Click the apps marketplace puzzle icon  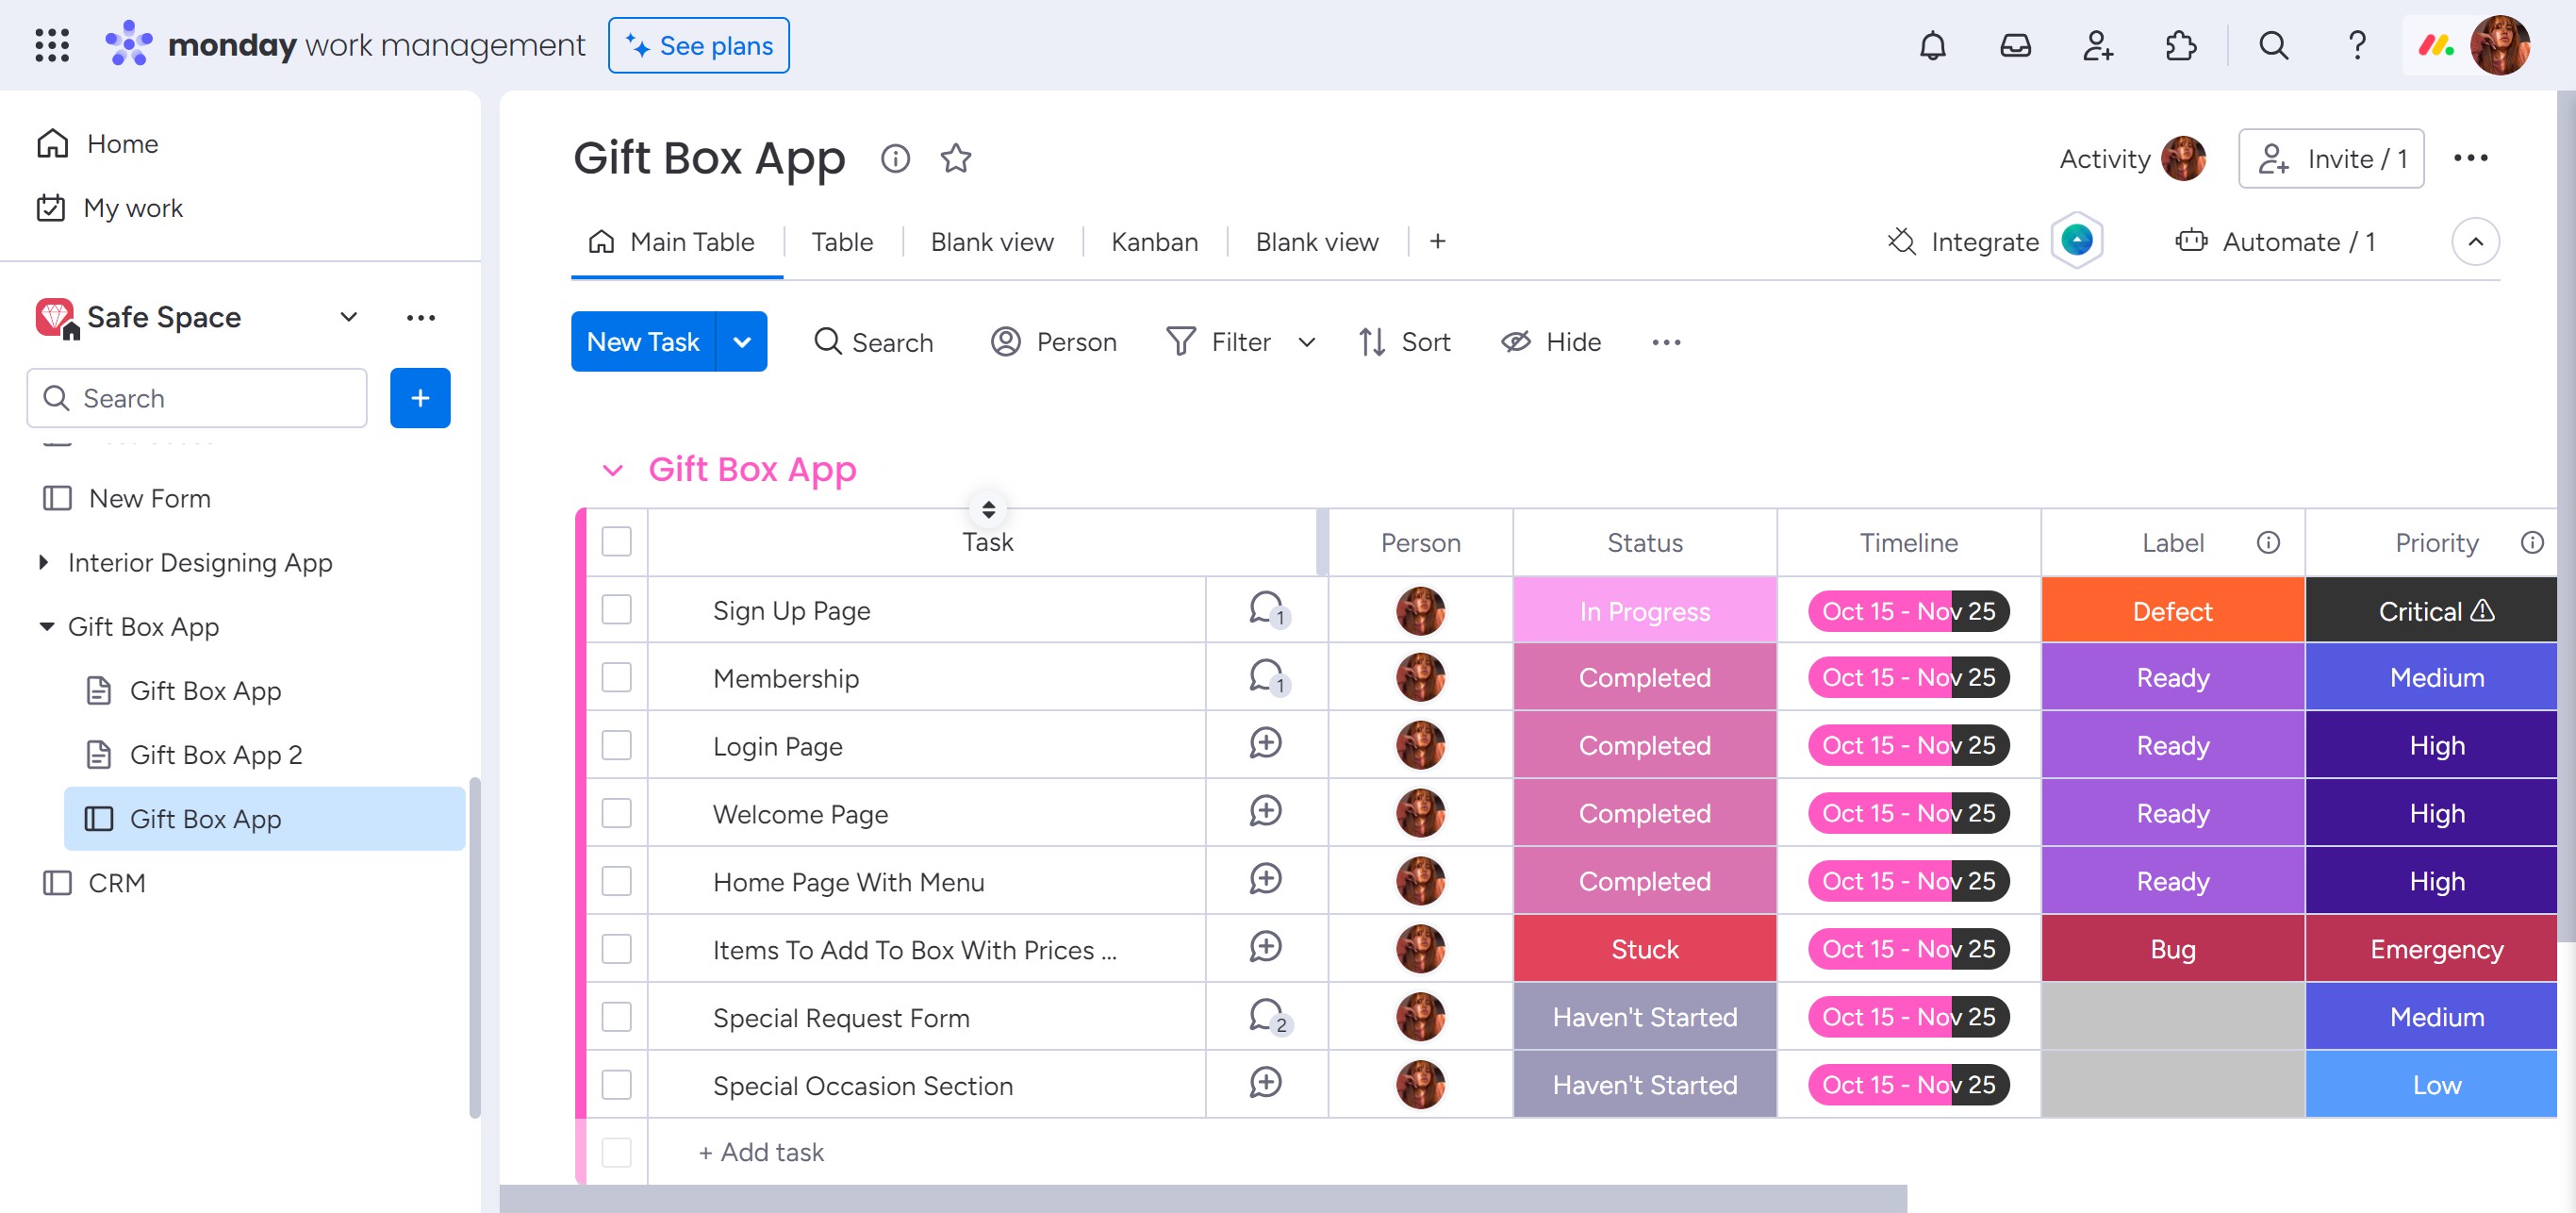click(2180, 46)
